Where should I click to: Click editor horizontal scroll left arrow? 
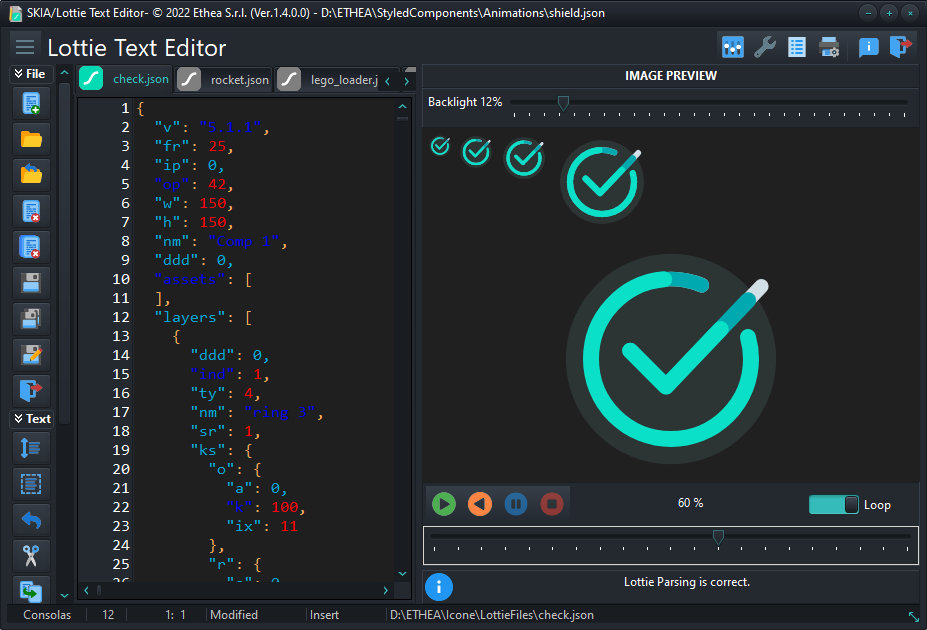click(x=86, y=590)
